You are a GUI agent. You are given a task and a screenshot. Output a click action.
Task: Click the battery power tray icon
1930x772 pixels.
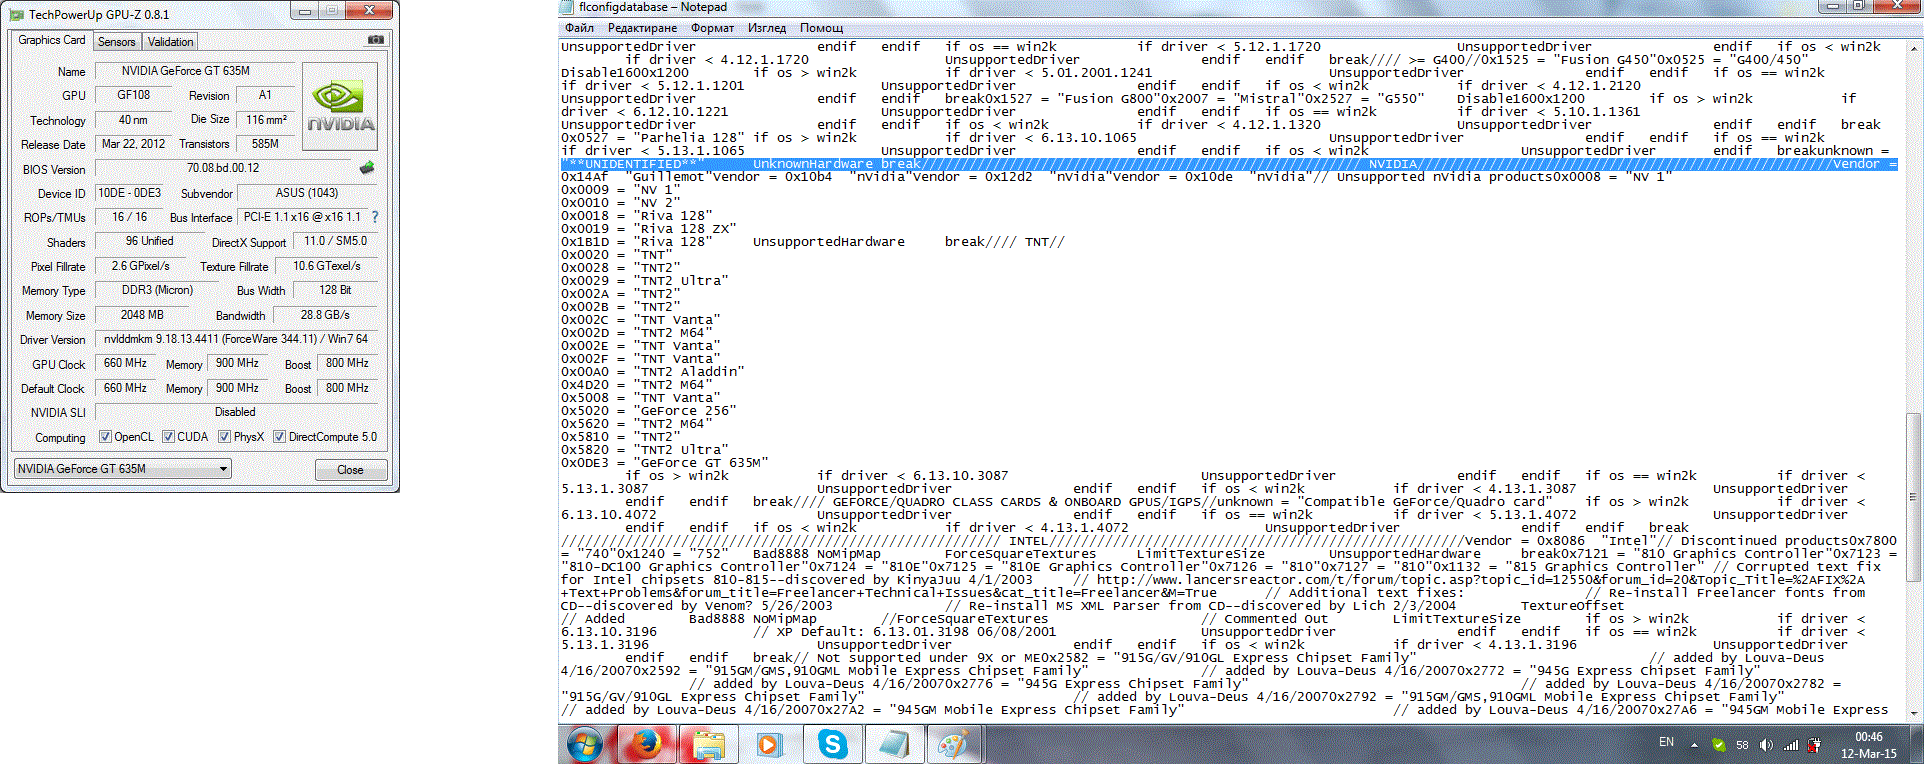pyautogui.click(x=1815, y=745)
